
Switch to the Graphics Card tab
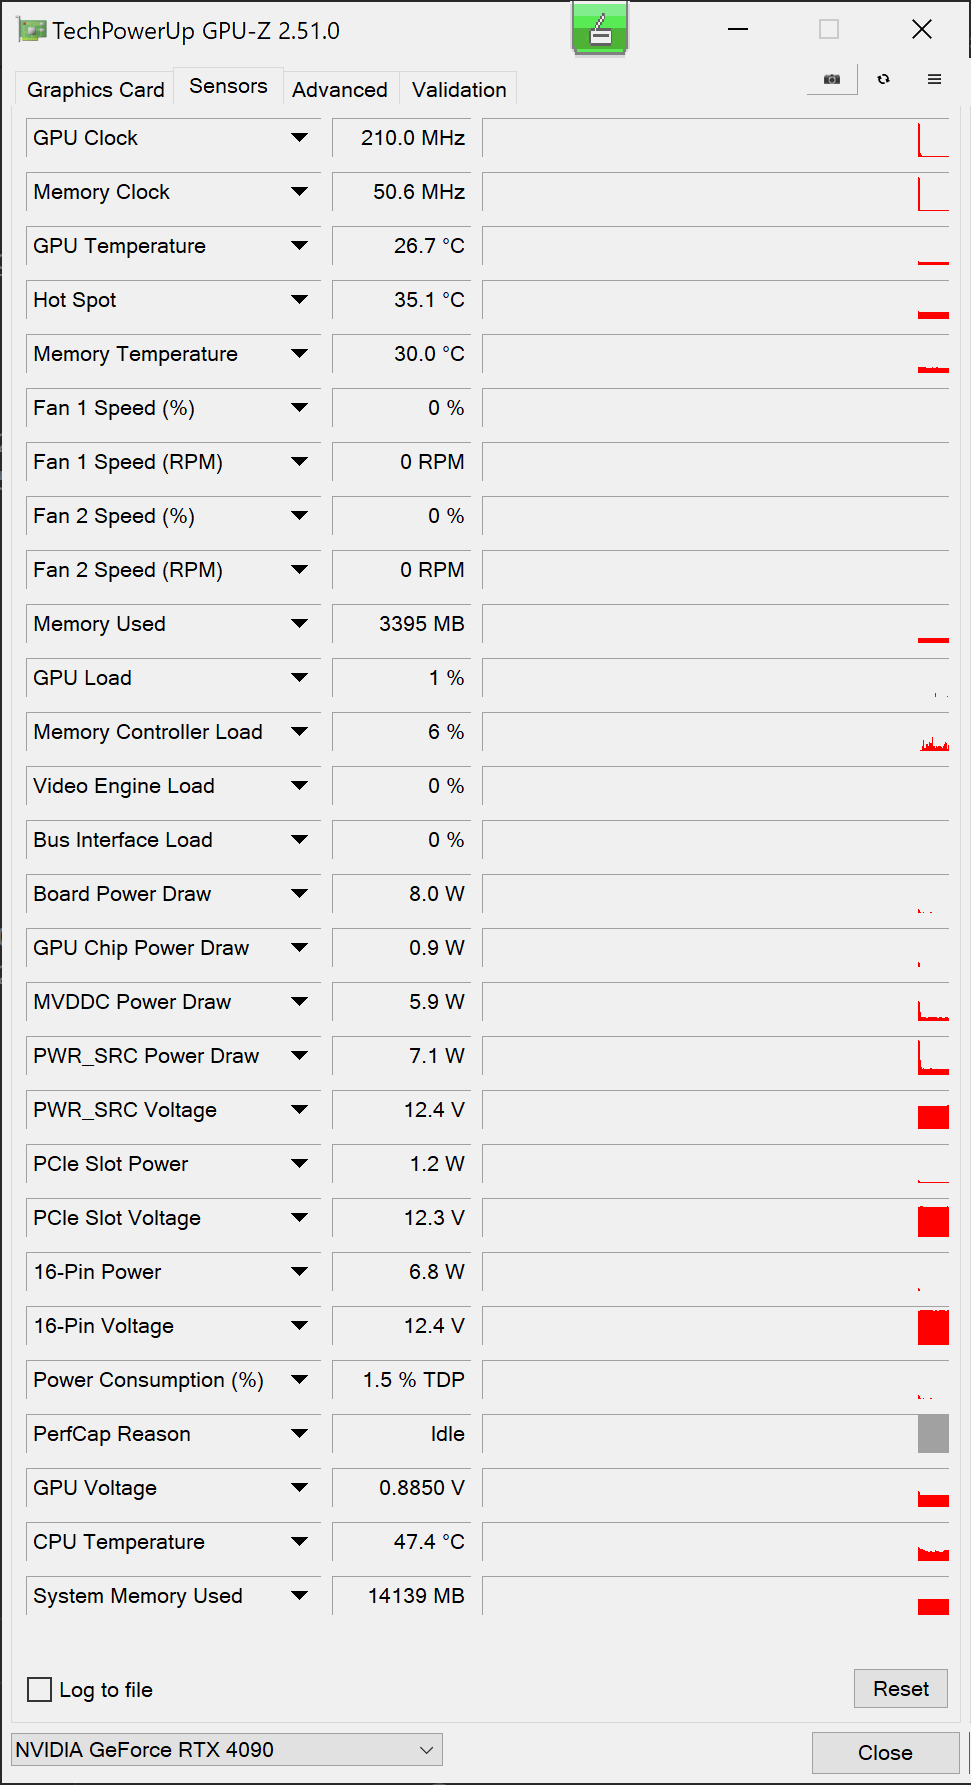click(96, 90)
